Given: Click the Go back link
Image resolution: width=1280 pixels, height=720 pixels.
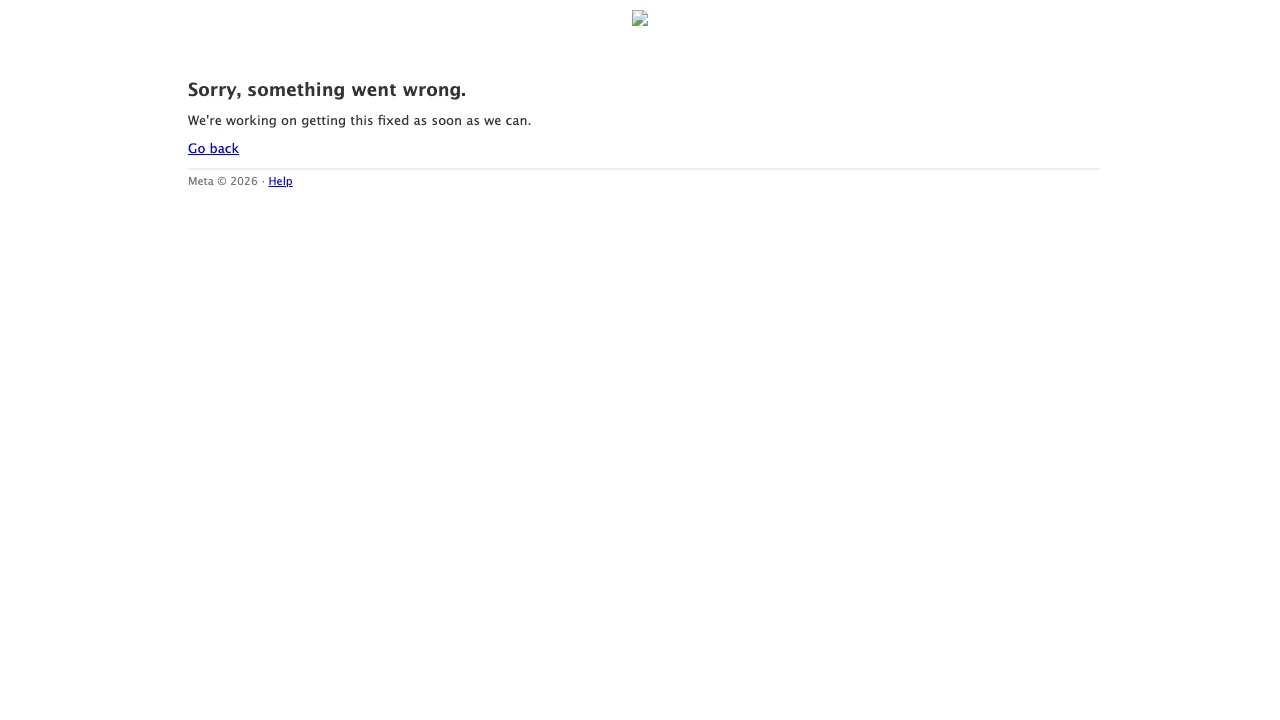Looking at the screenshot, I should pos(213,149).
